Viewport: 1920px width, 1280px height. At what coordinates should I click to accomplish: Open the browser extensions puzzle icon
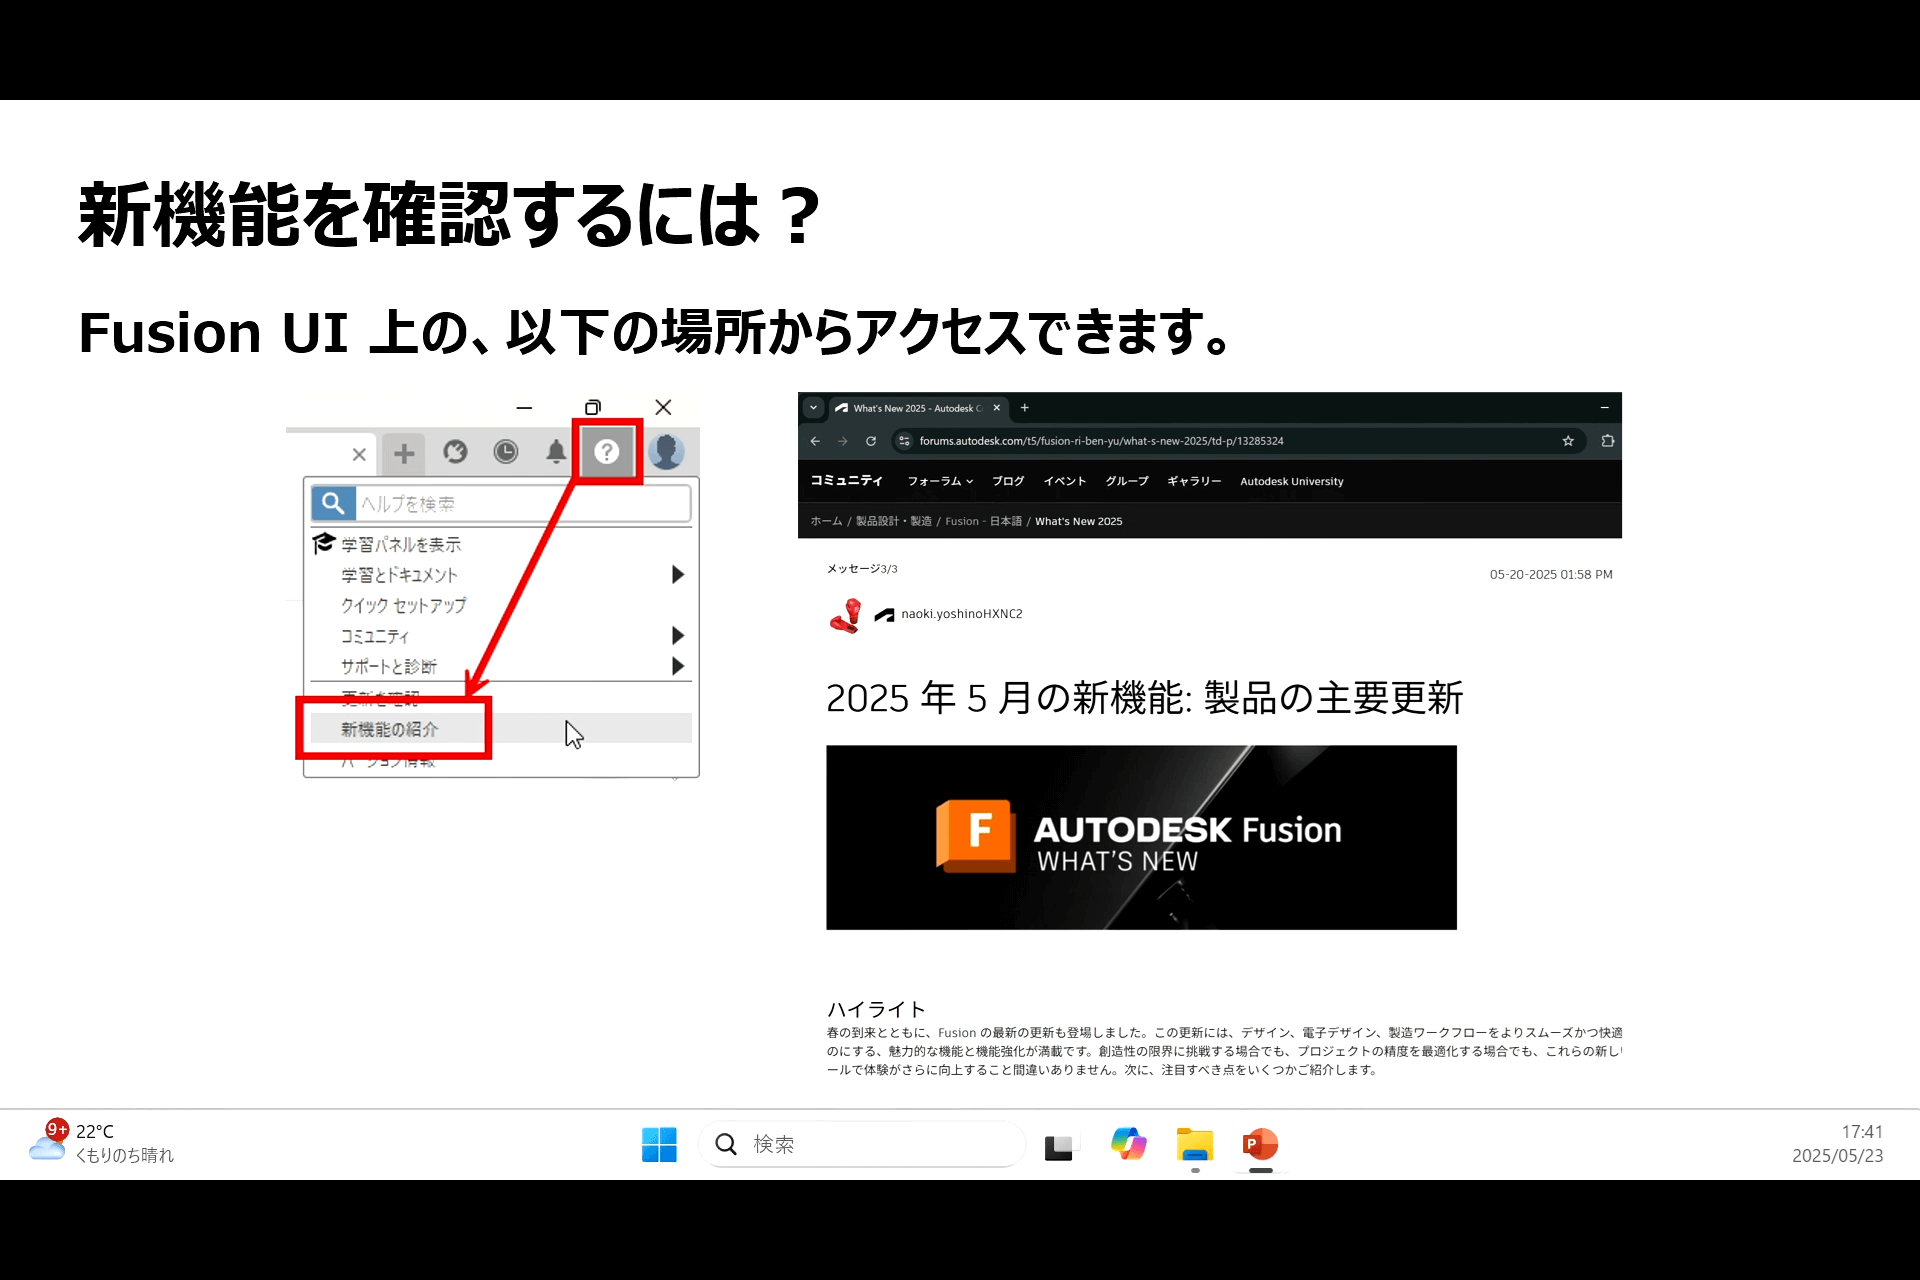coord(1607,441)
